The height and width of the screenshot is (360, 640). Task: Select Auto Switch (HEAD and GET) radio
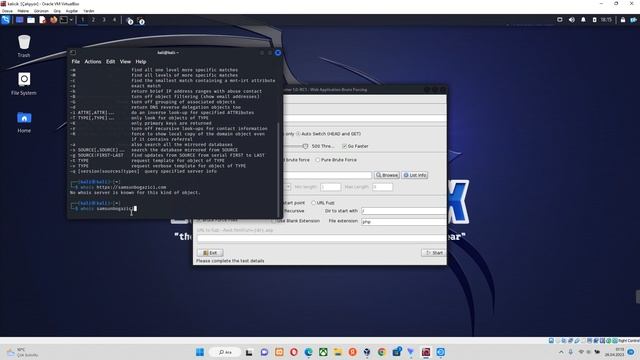click(x=298, y=133)
